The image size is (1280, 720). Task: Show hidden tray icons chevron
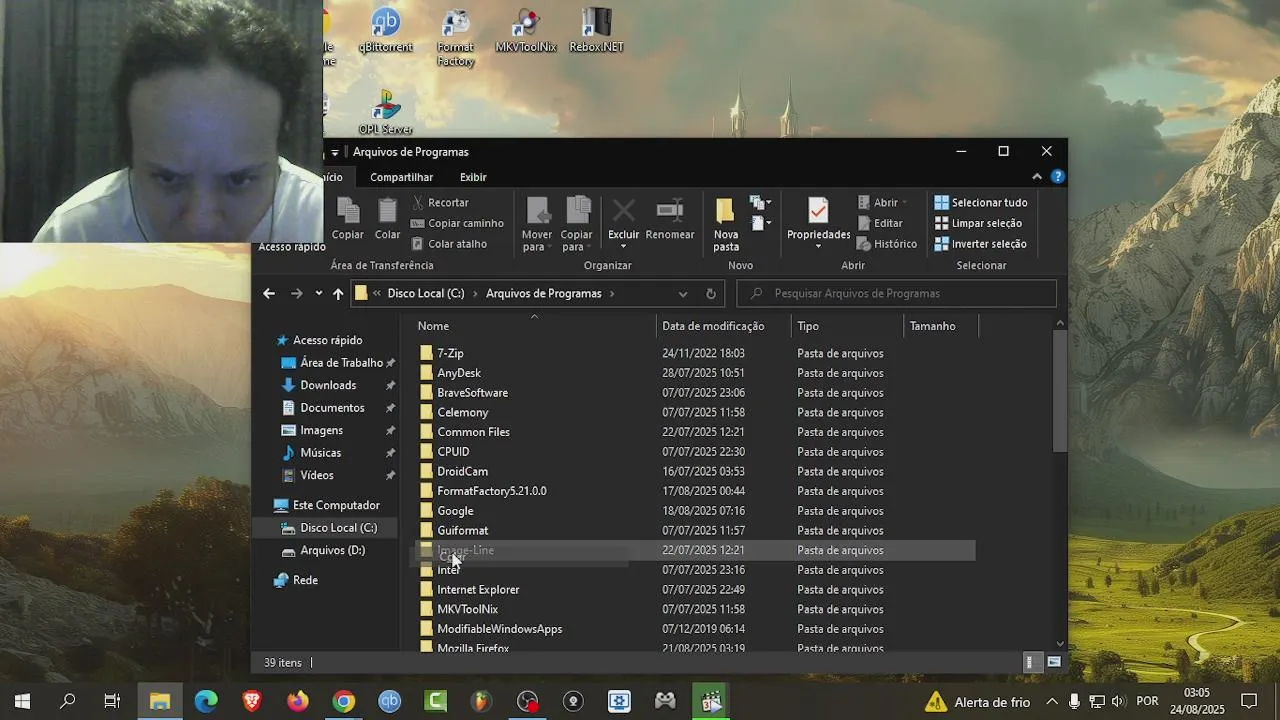[1052, 701]
